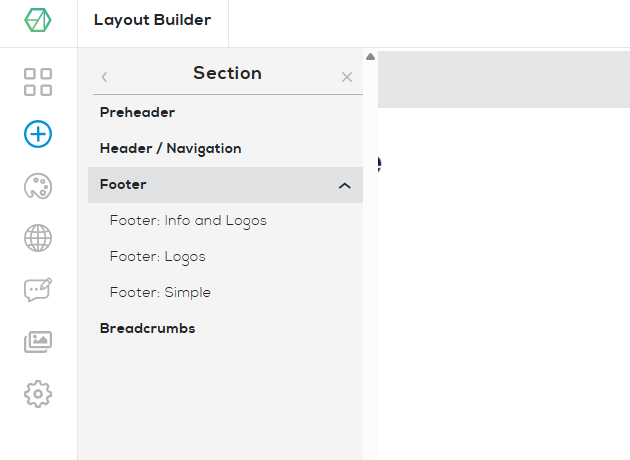The height and width of the screenshot is (460, 630).
Task: Expand the Breadcrumbs category
Action: 147,329
